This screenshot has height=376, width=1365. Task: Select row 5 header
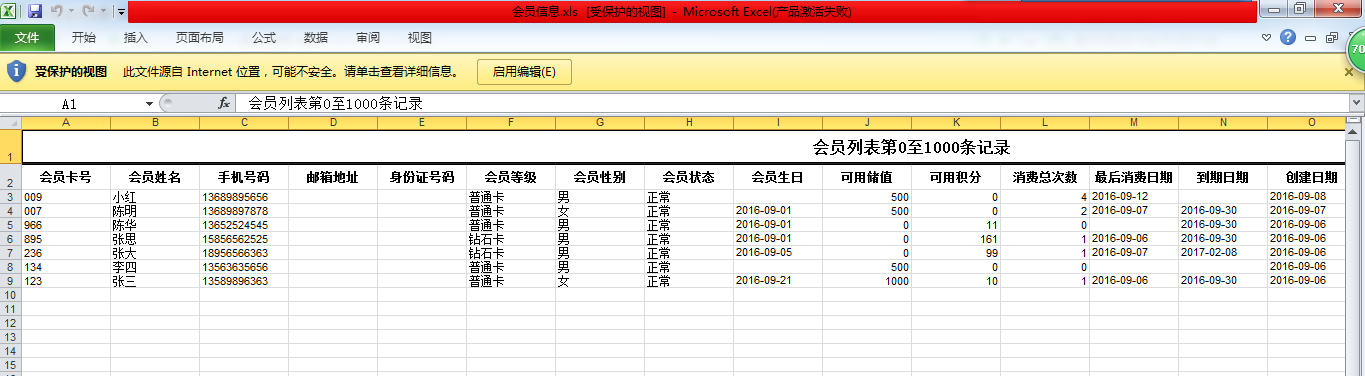point(10,225)
